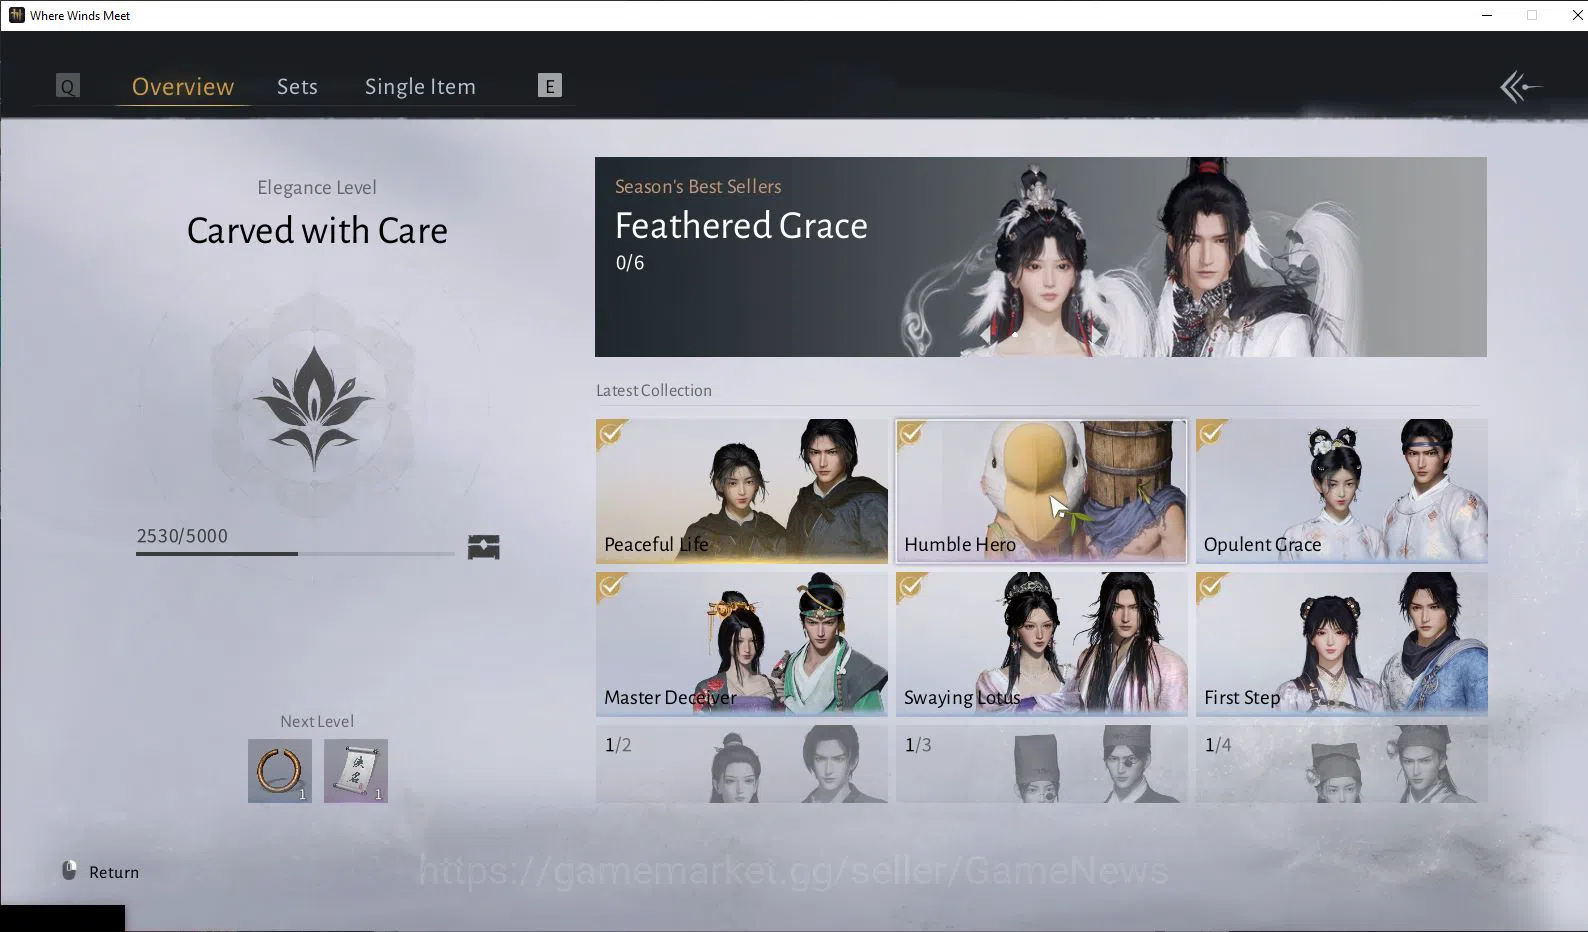Open the Feathered Grace best sellers banner
1588x932 pixels.
coord(1040,257)
